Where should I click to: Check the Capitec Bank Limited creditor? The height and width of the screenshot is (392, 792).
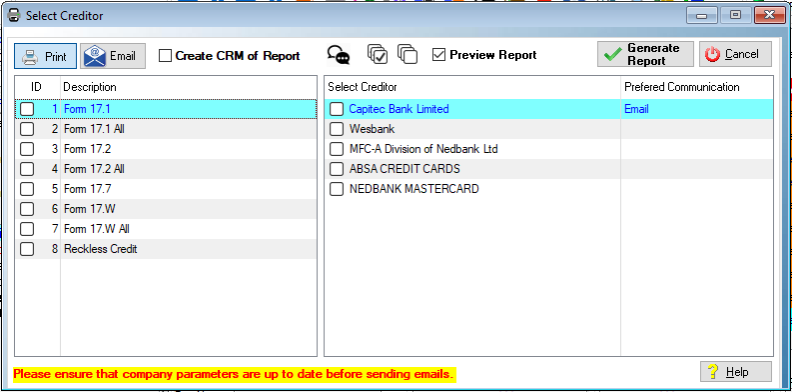point(336,109)
